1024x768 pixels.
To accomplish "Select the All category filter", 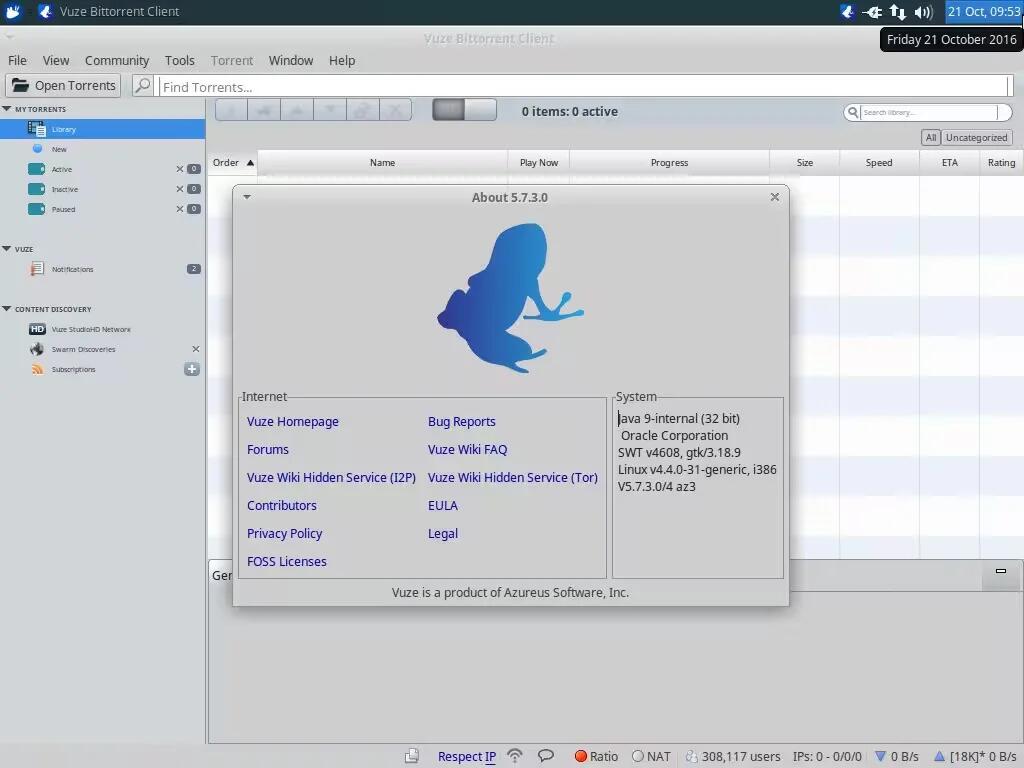I will point(931,138).
